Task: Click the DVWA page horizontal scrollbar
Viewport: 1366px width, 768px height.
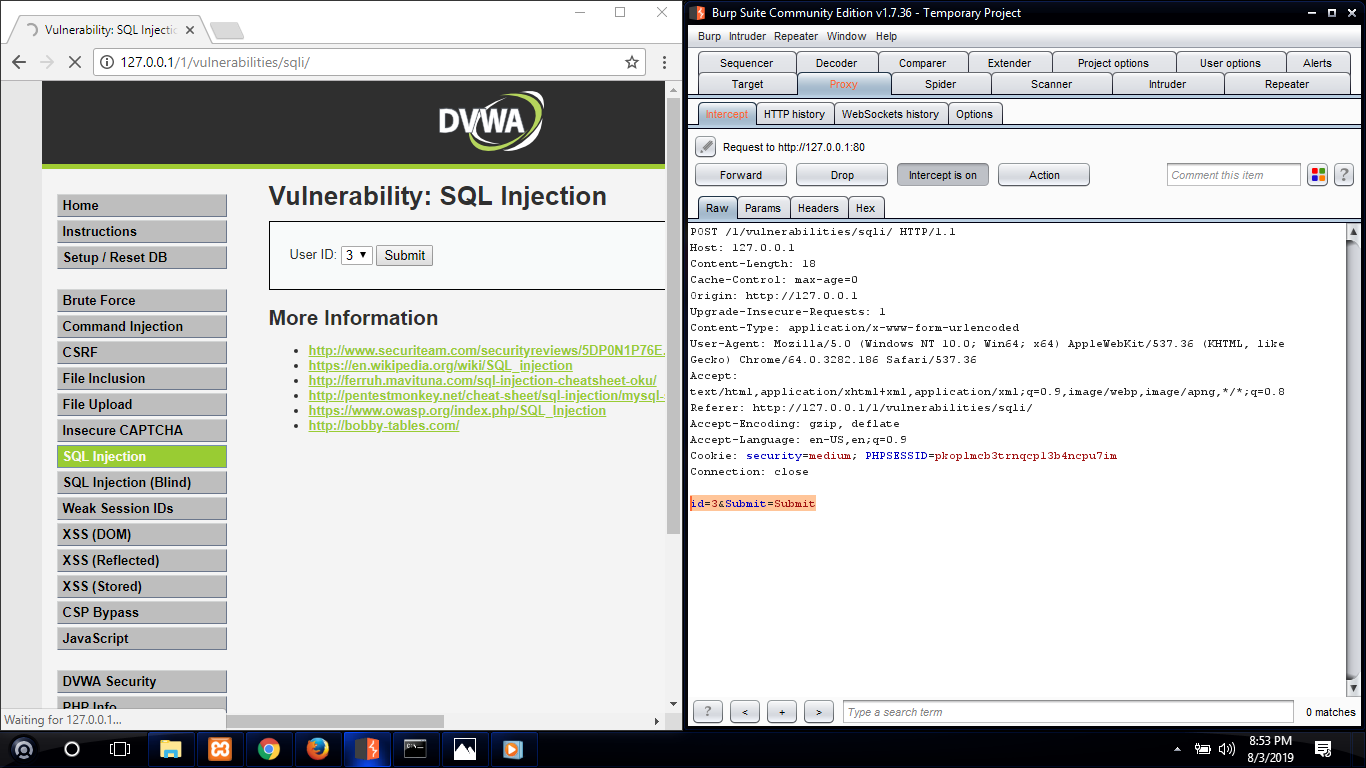Action: [335, 721]
